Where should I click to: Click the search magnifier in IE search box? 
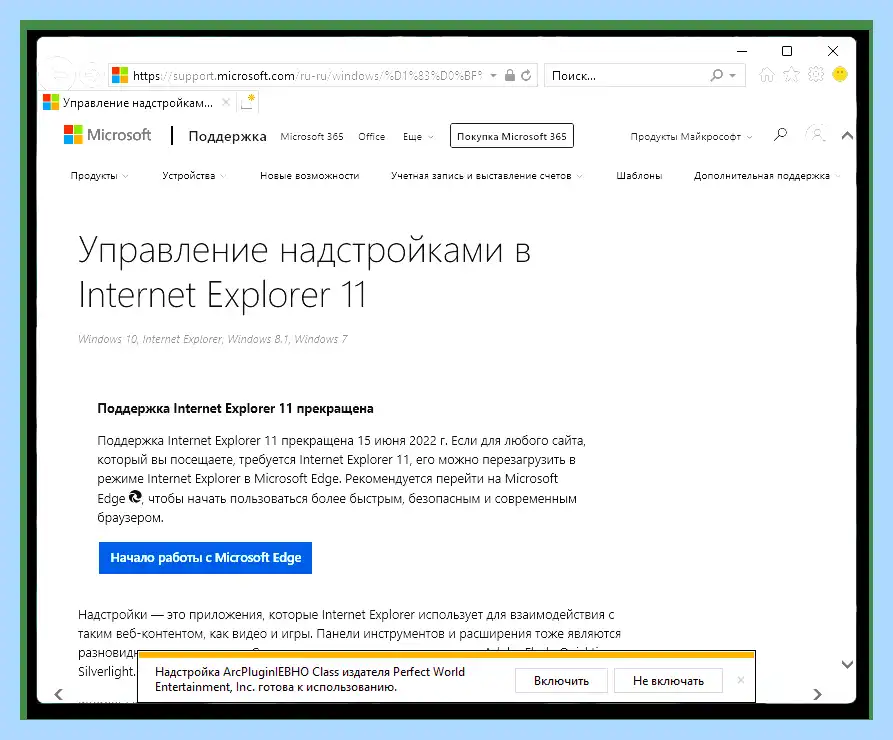click(716, 75)
